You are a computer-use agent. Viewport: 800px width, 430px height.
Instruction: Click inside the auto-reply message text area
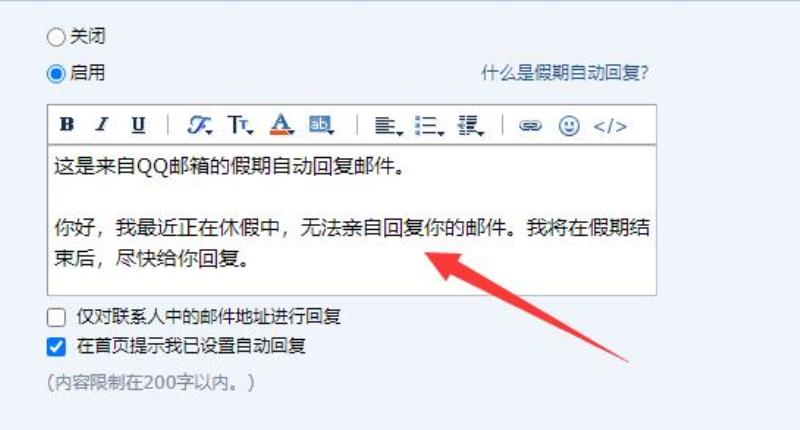click(352, 220)
